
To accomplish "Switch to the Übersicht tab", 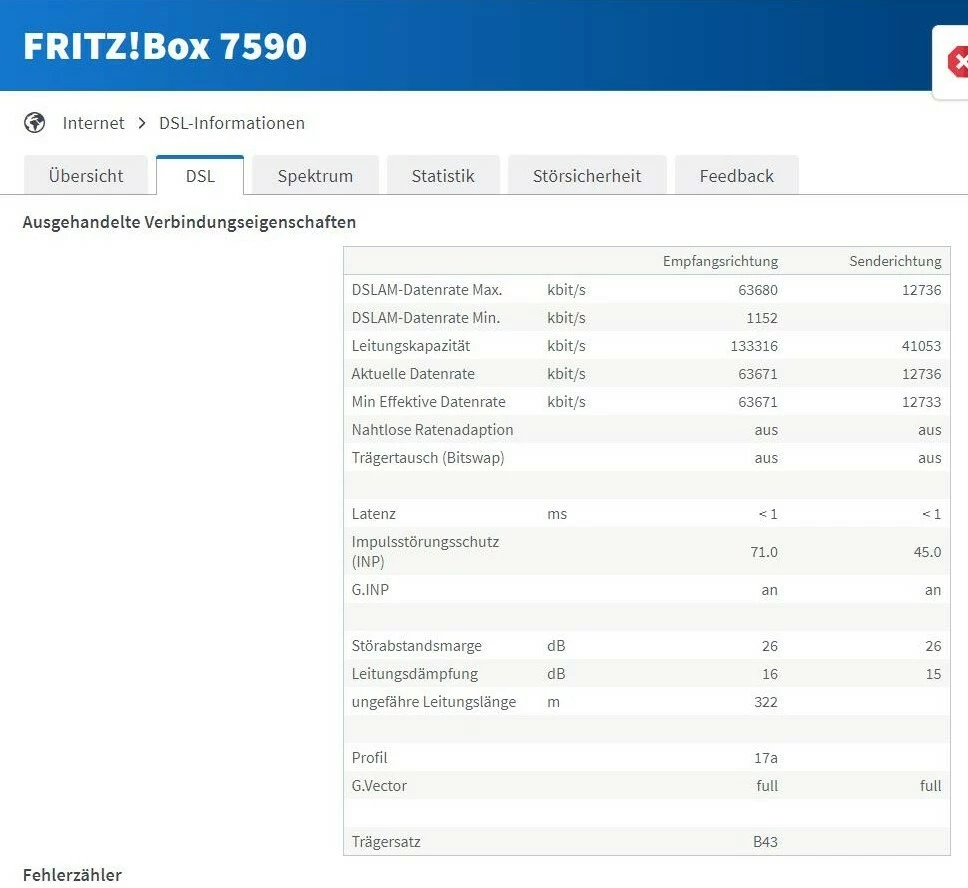I will click(x=86, y=176).
